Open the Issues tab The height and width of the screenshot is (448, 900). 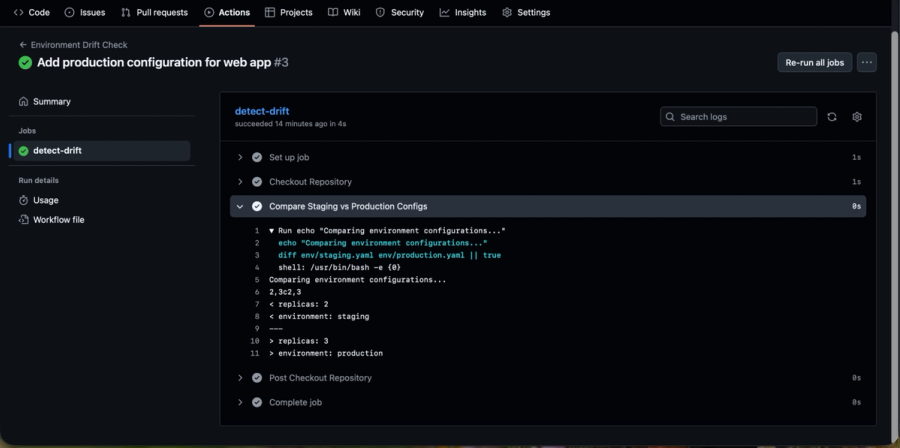[84, 12]
